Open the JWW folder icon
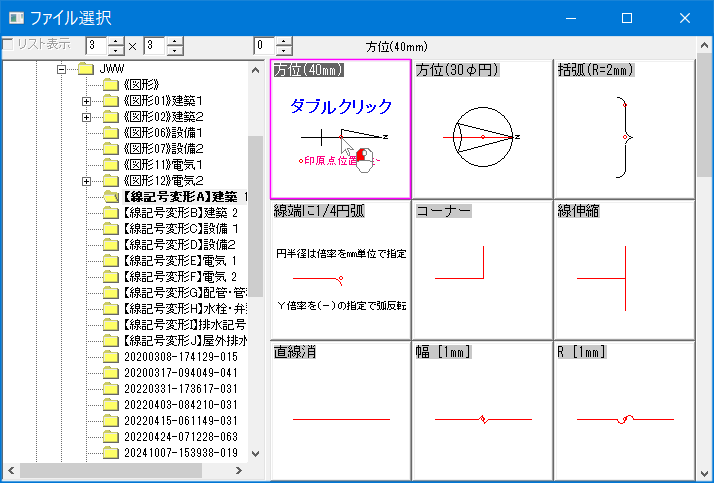 tap(86, 69)
